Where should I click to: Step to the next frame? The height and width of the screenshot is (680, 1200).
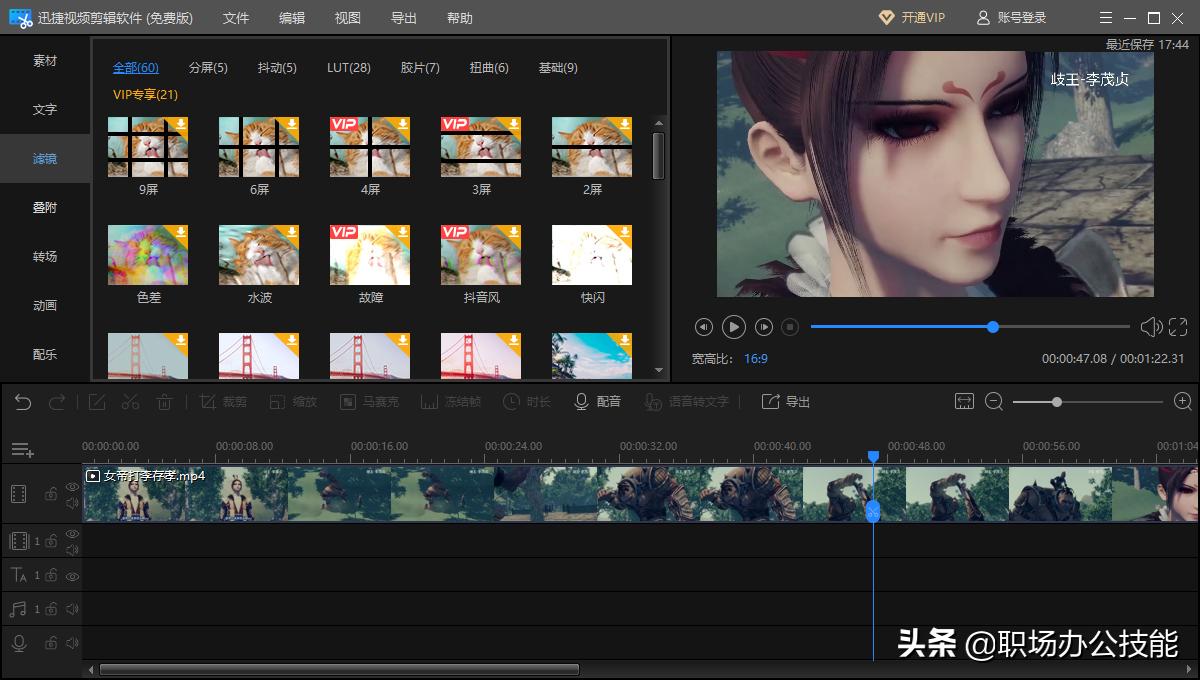764,327
